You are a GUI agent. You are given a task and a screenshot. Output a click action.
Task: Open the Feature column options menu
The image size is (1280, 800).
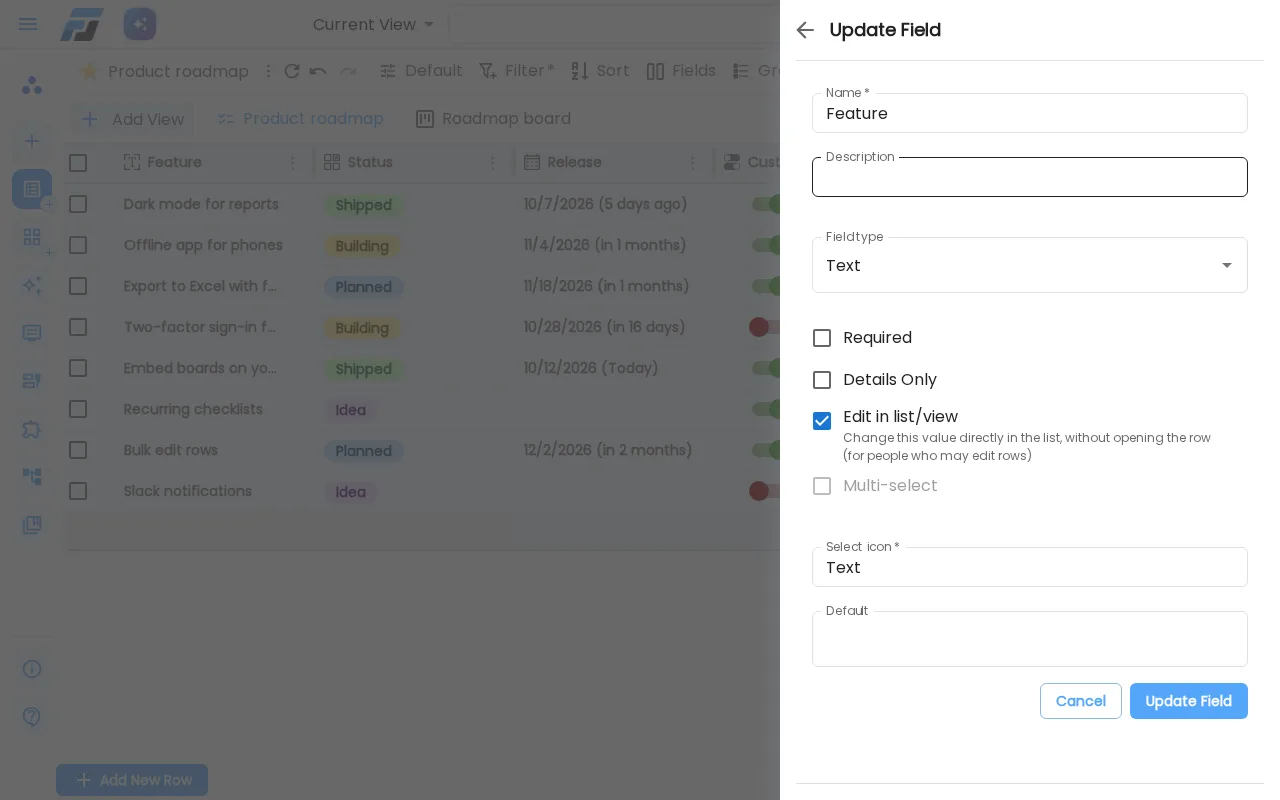293,162
